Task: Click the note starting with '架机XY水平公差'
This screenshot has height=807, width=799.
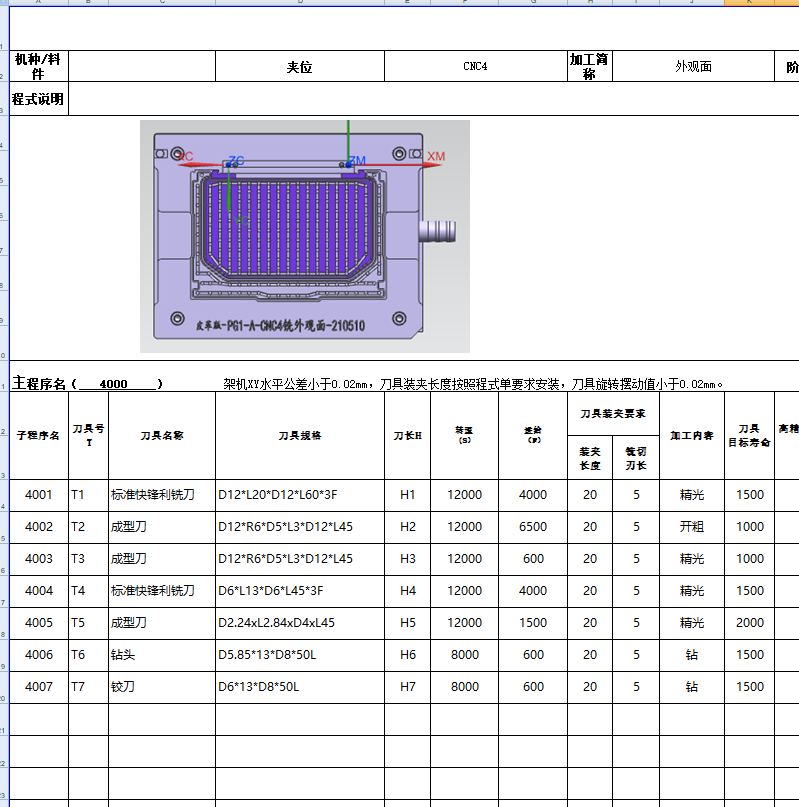Action: tap(473, 384)
